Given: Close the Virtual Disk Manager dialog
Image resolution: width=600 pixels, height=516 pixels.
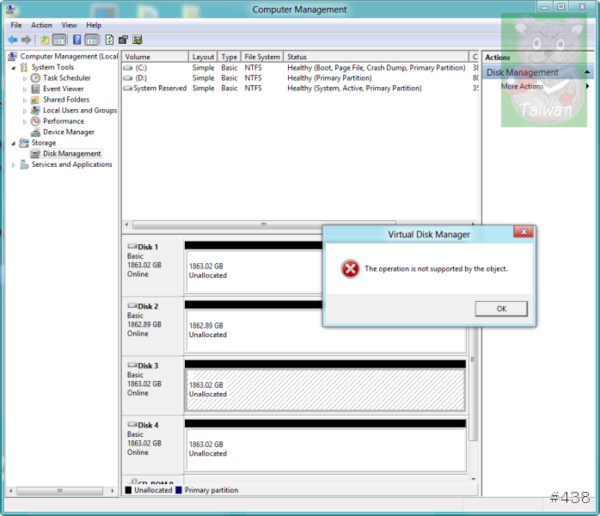Looking at the screenshot, I should click(522, 232).
